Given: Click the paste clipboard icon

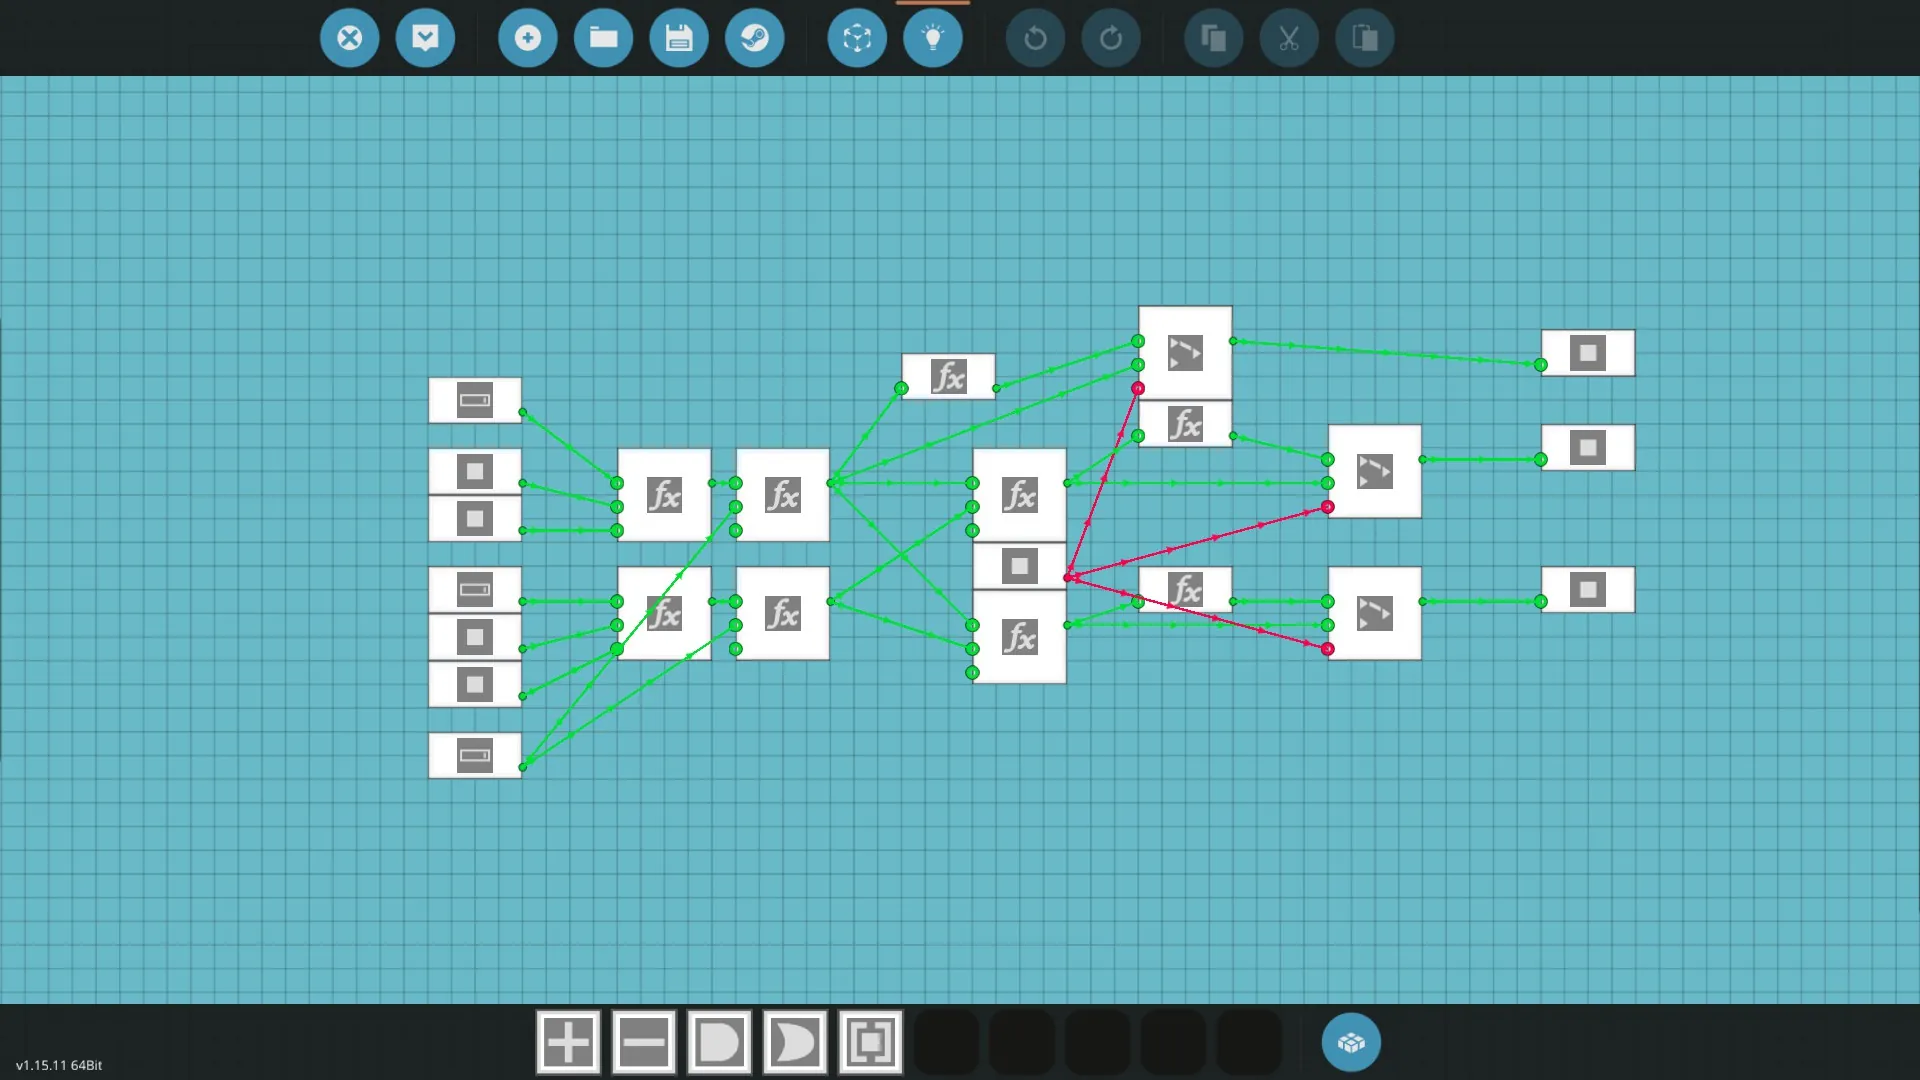Looking at the screenshot, I should tap(1365, 38).
